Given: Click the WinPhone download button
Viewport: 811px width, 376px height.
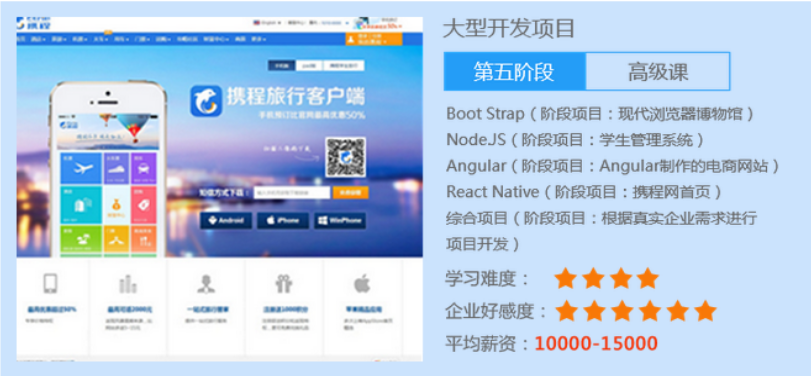Looking at the screenshot, I should (340, 220).
